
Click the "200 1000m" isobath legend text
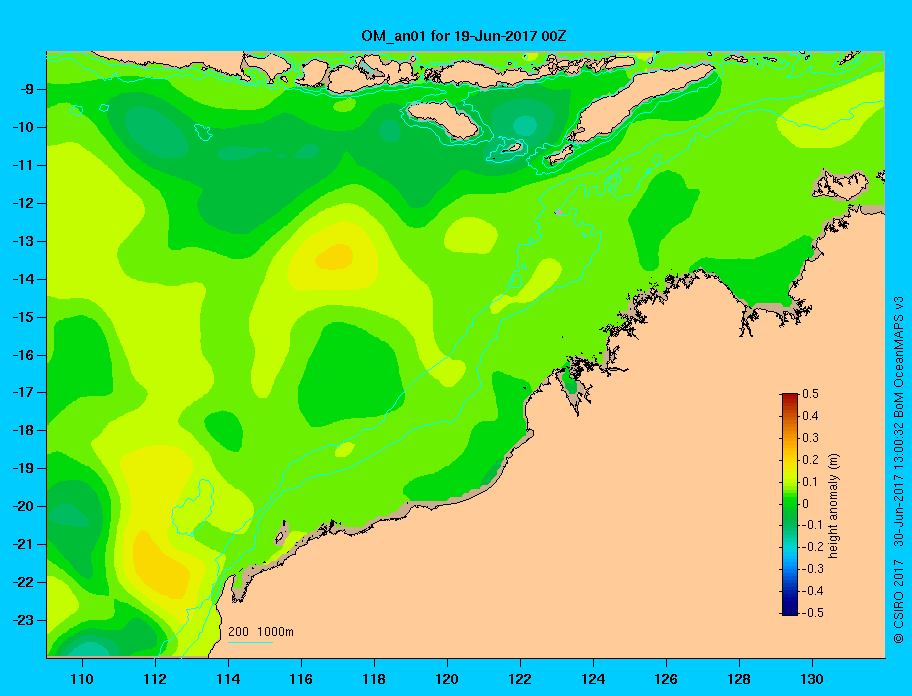(261, 631)
